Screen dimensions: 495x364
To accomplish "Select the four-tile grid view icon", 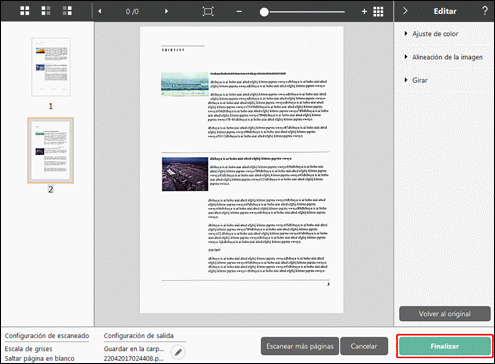I will (x=25, y=11).
